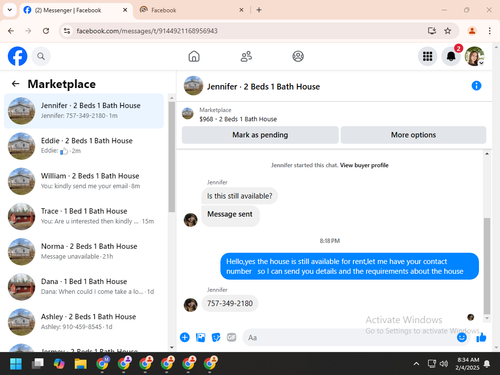Click the $968 Marketplace listing thumbnail
The width and height of the screenshot is (500, 375).
click(188, 114)
